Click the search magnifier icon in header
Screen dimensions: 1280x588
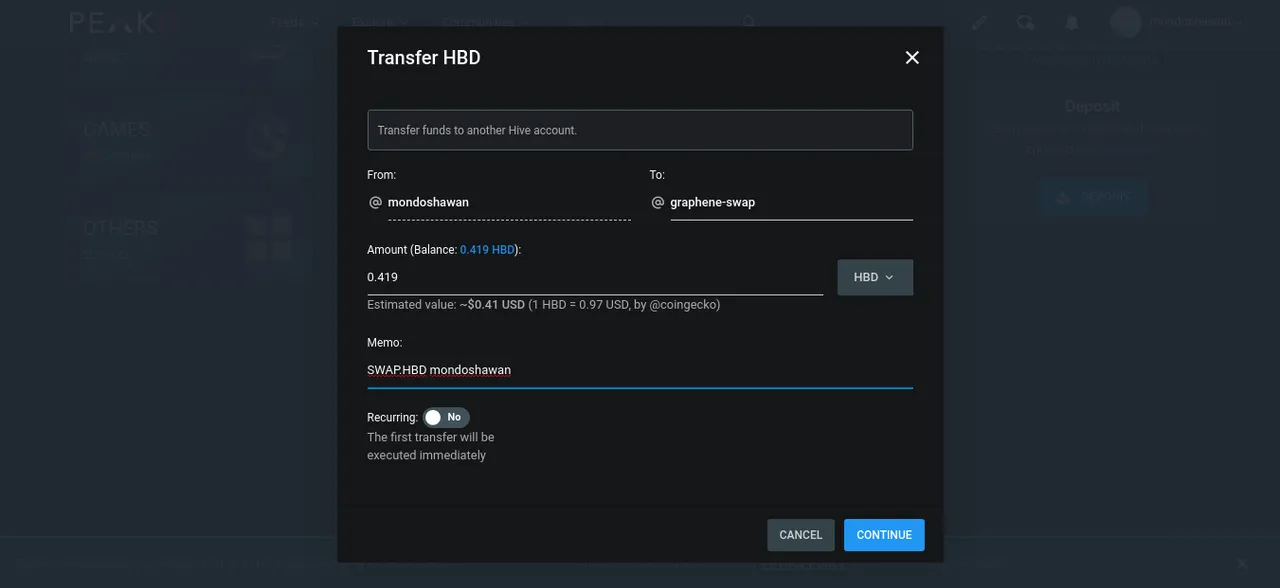748,22
